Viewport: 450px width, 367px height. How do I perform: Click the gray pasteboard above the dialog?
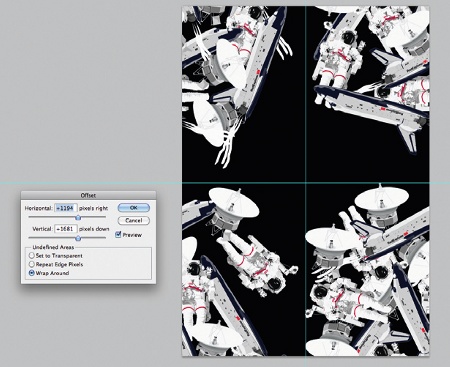click(x=88, y=93)
